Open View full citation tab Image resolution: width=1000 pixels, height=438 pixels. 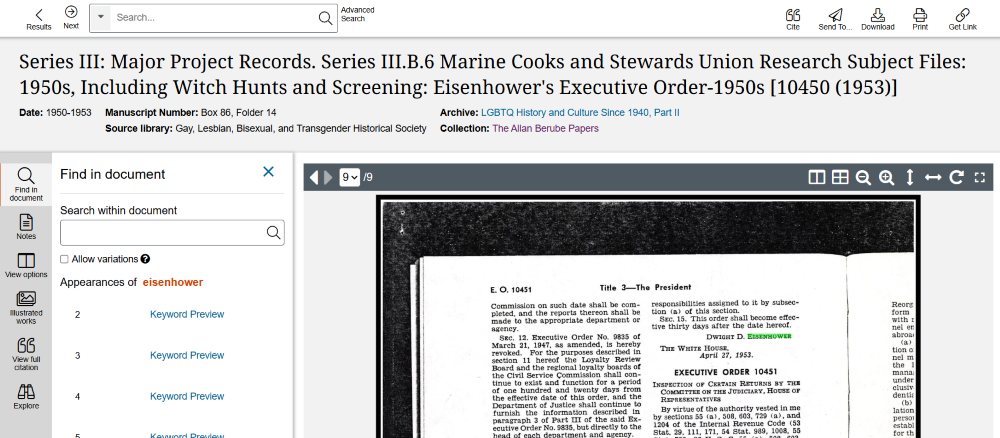point(26,354)
